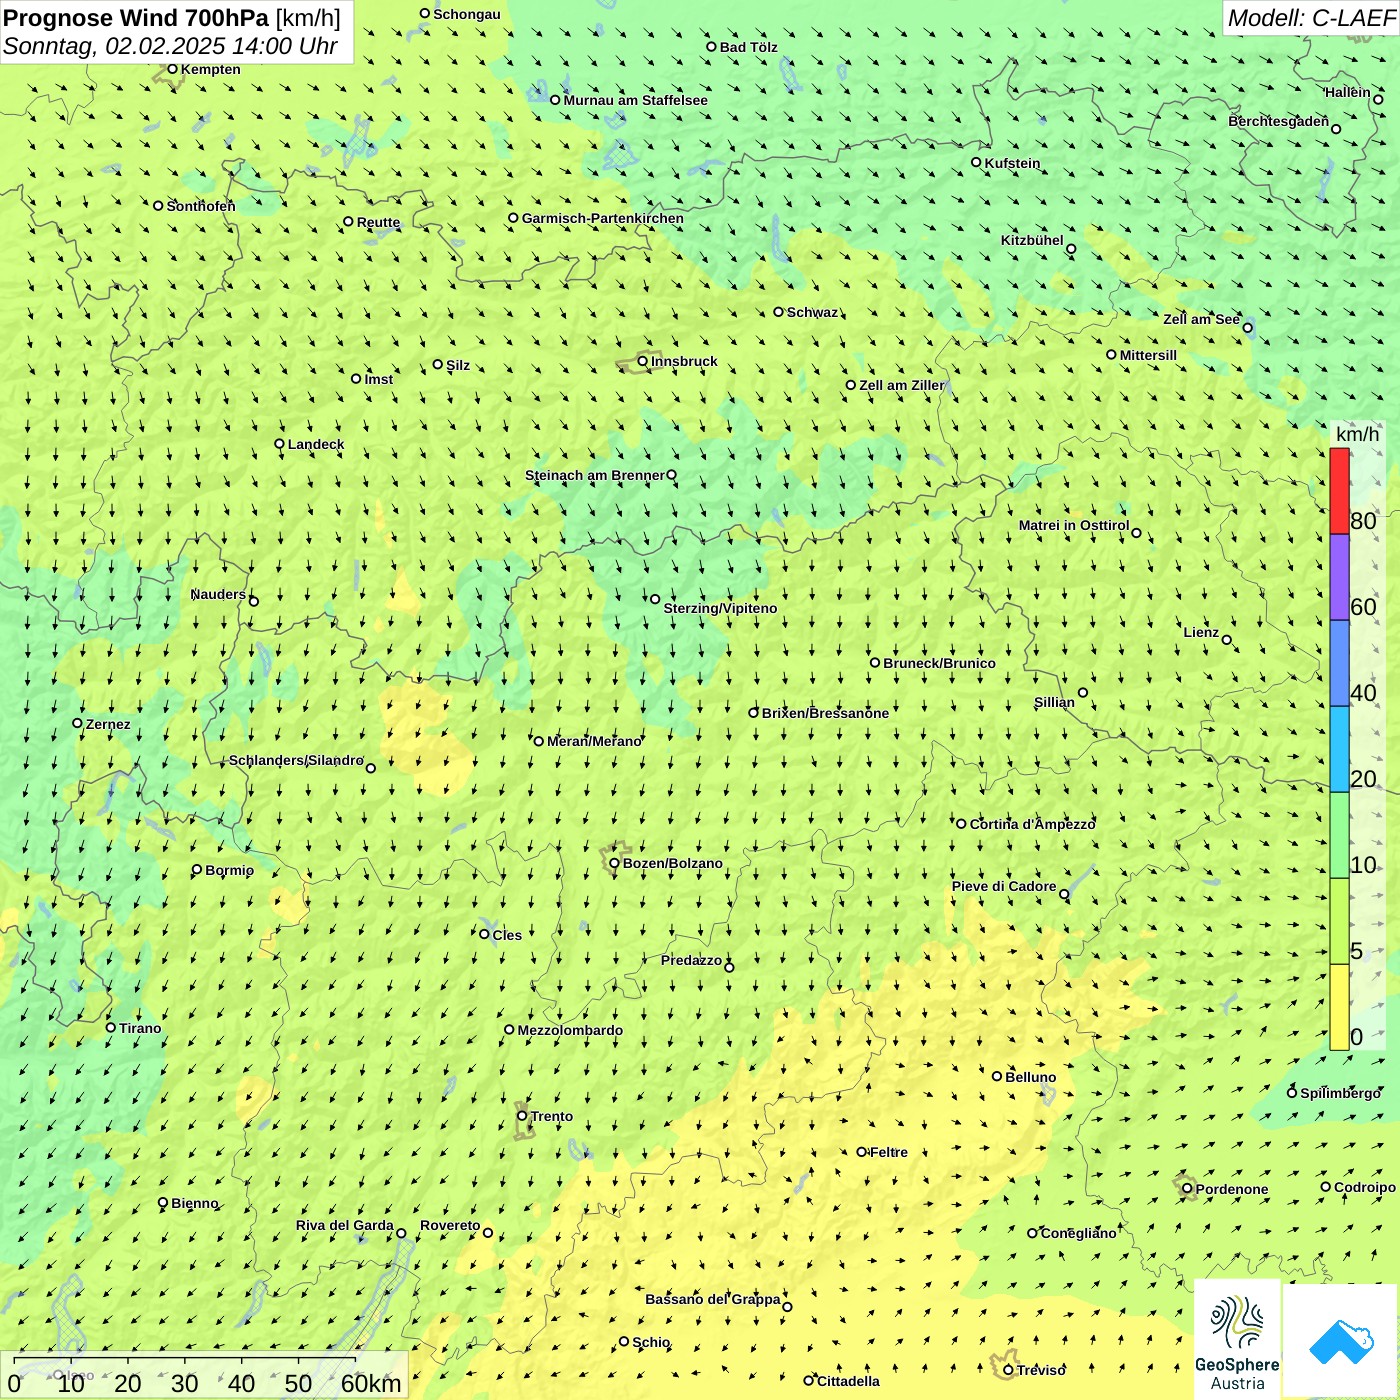Select the red legend segment above 80
The height and width of the screenshot is (1400, 1400).
(1339, 491)
